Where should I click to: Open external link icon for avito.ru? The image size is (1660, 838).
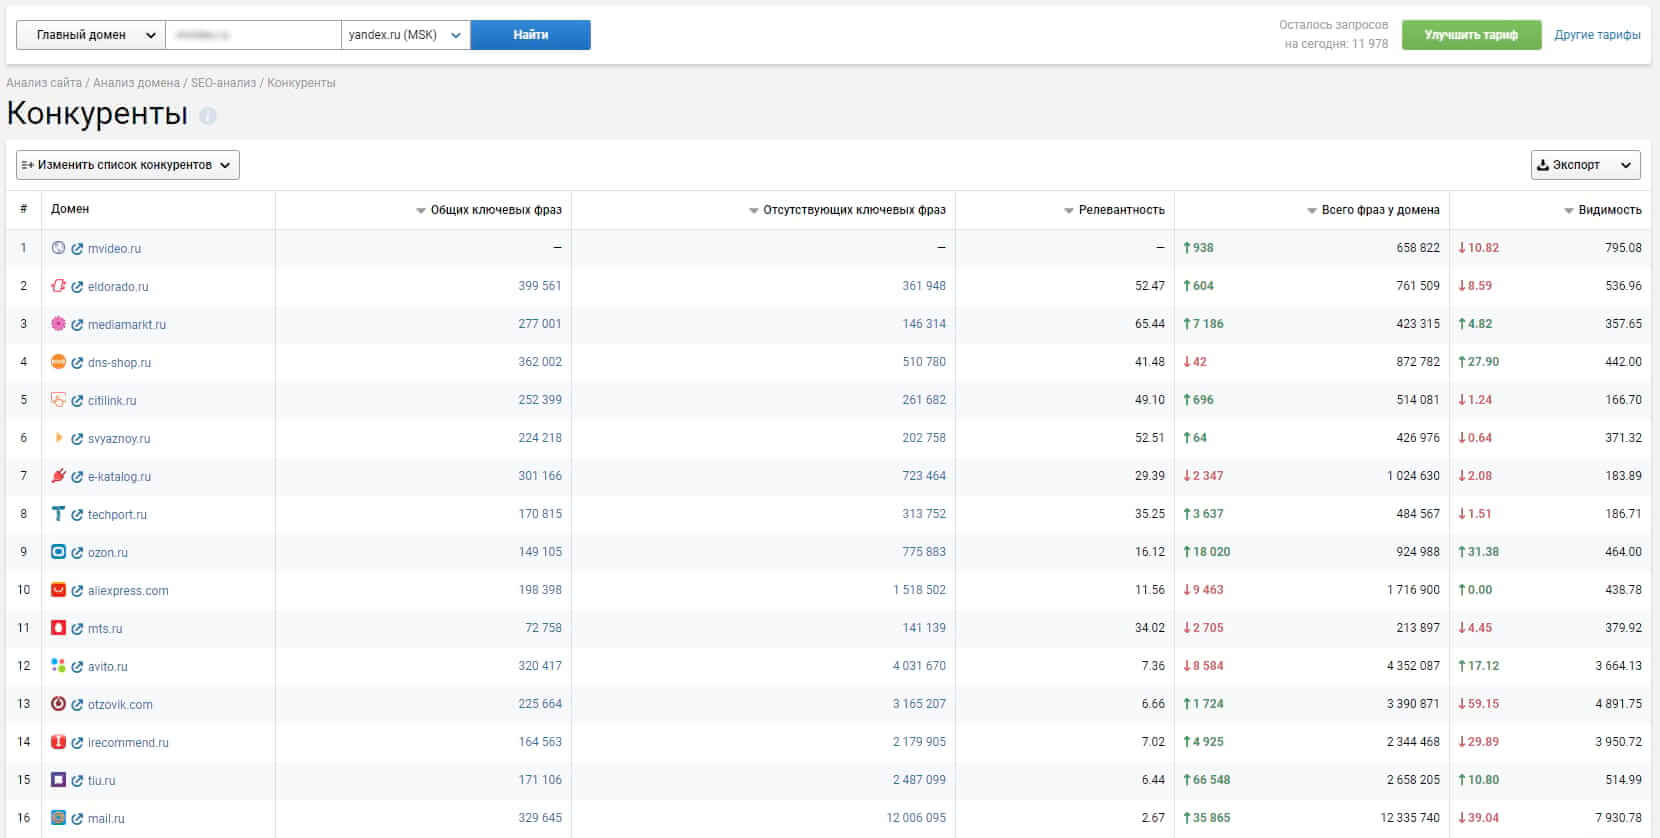(x=77, y=667)
